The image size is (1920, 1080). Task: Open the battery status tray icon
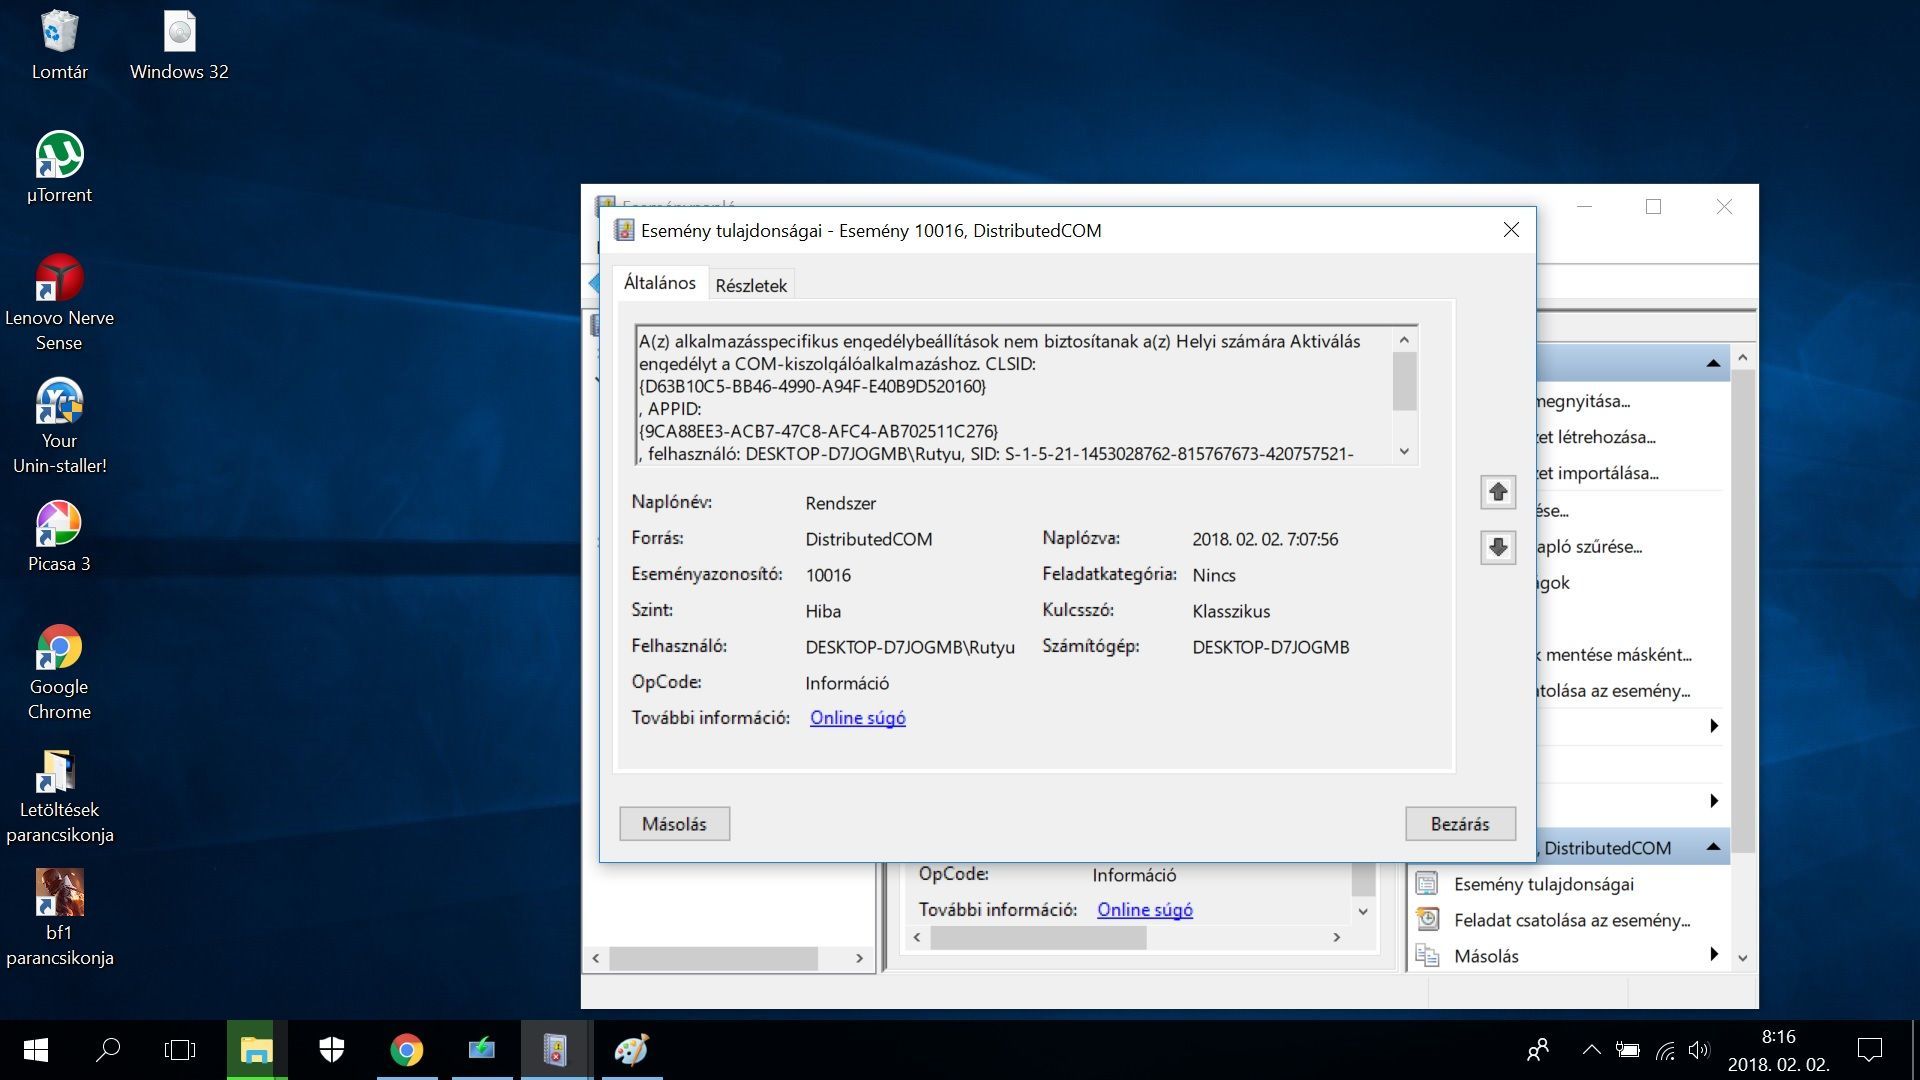click(x=1627, y=1050)
